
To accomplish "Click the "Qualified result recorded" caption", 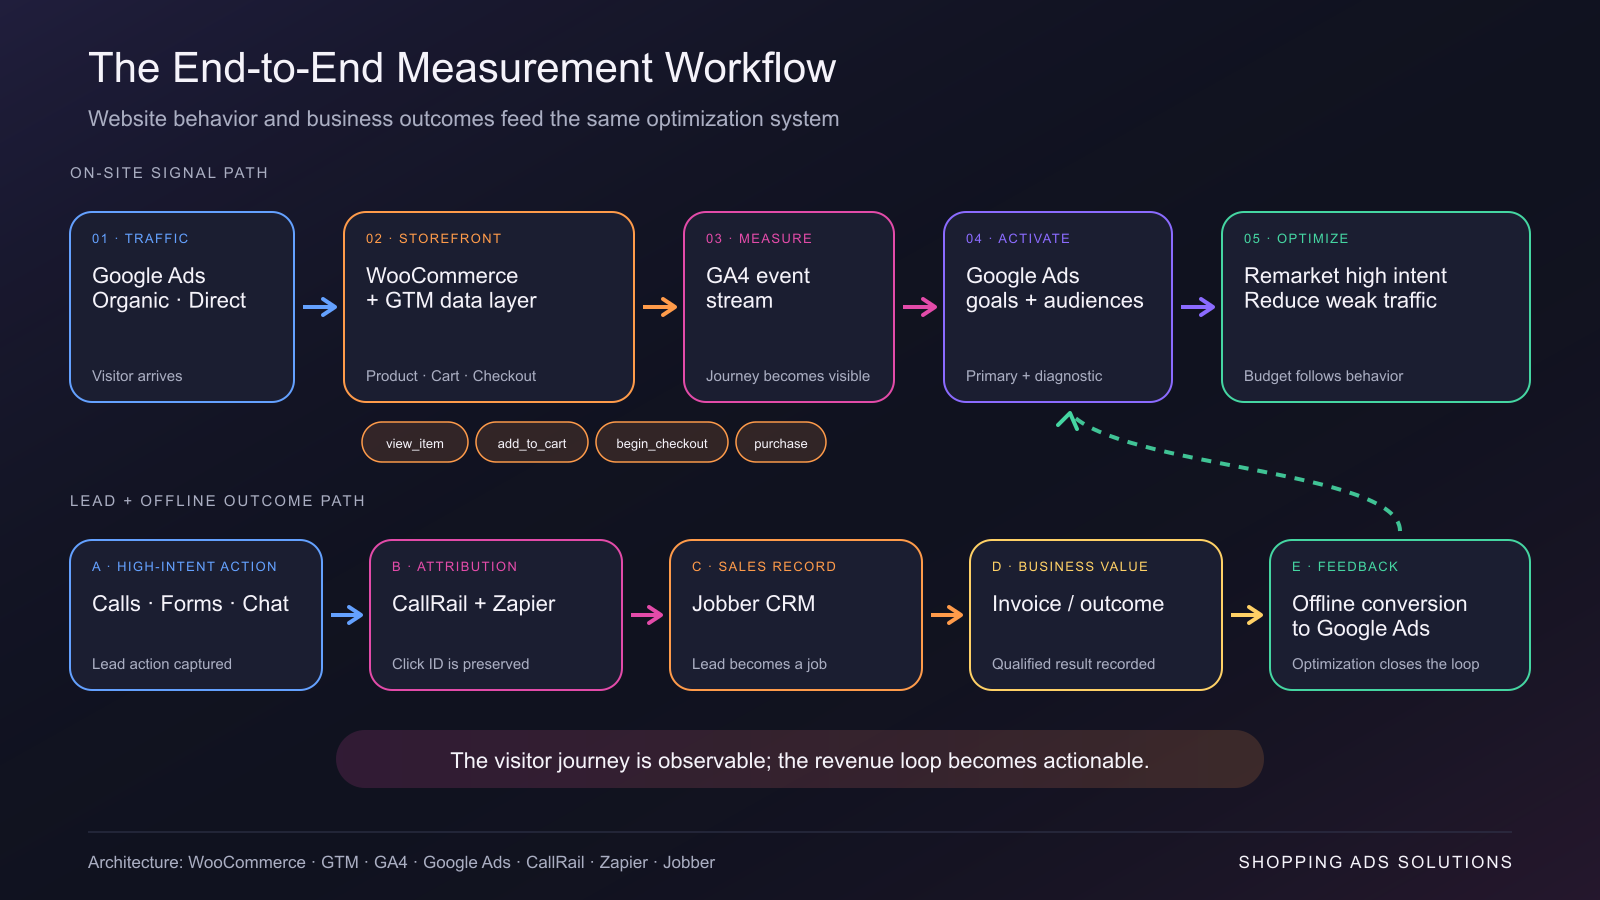I will 1074,664.
